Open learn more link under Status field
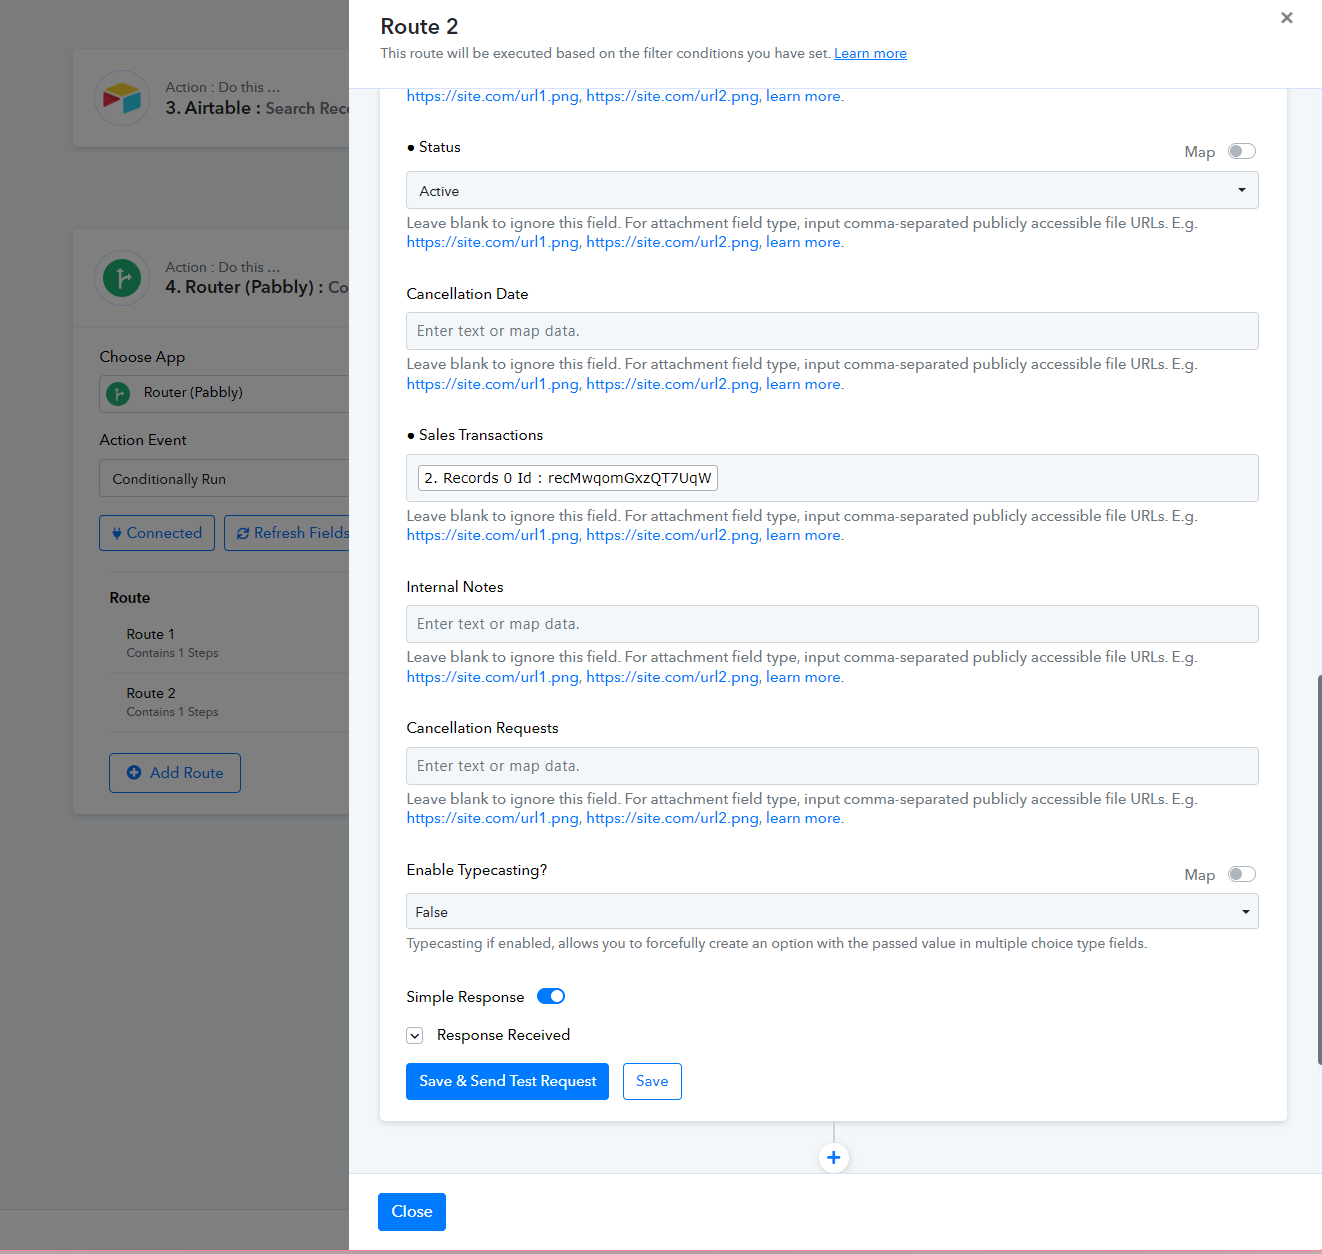This screenshot has width=1322, height=1254. coord(803,242)
